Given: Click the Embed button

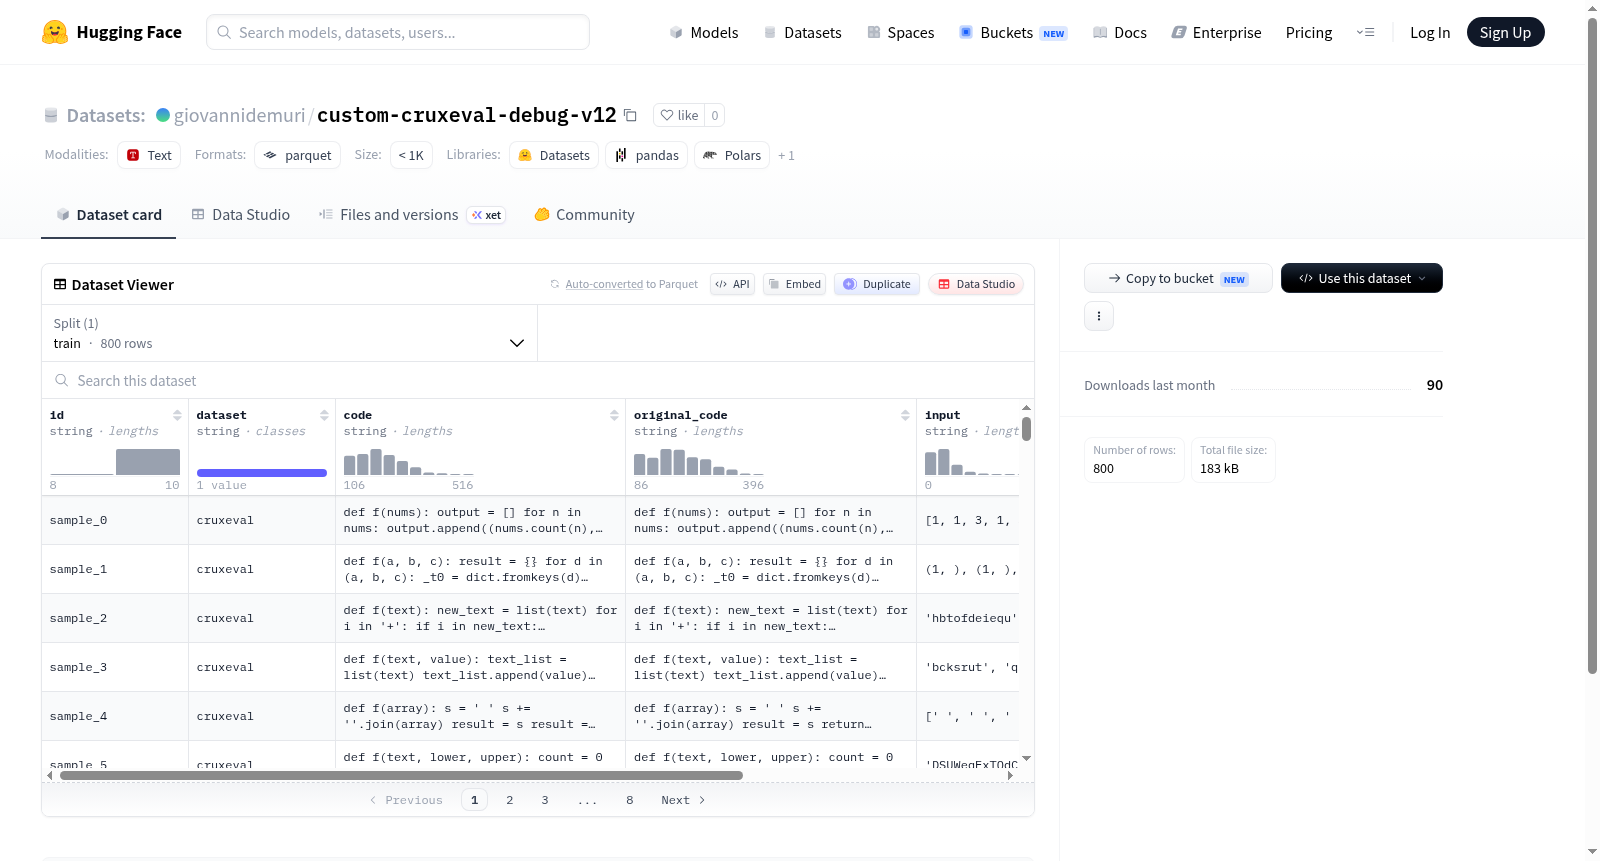Looking at the screenshot, I should [x=794, y=284].
